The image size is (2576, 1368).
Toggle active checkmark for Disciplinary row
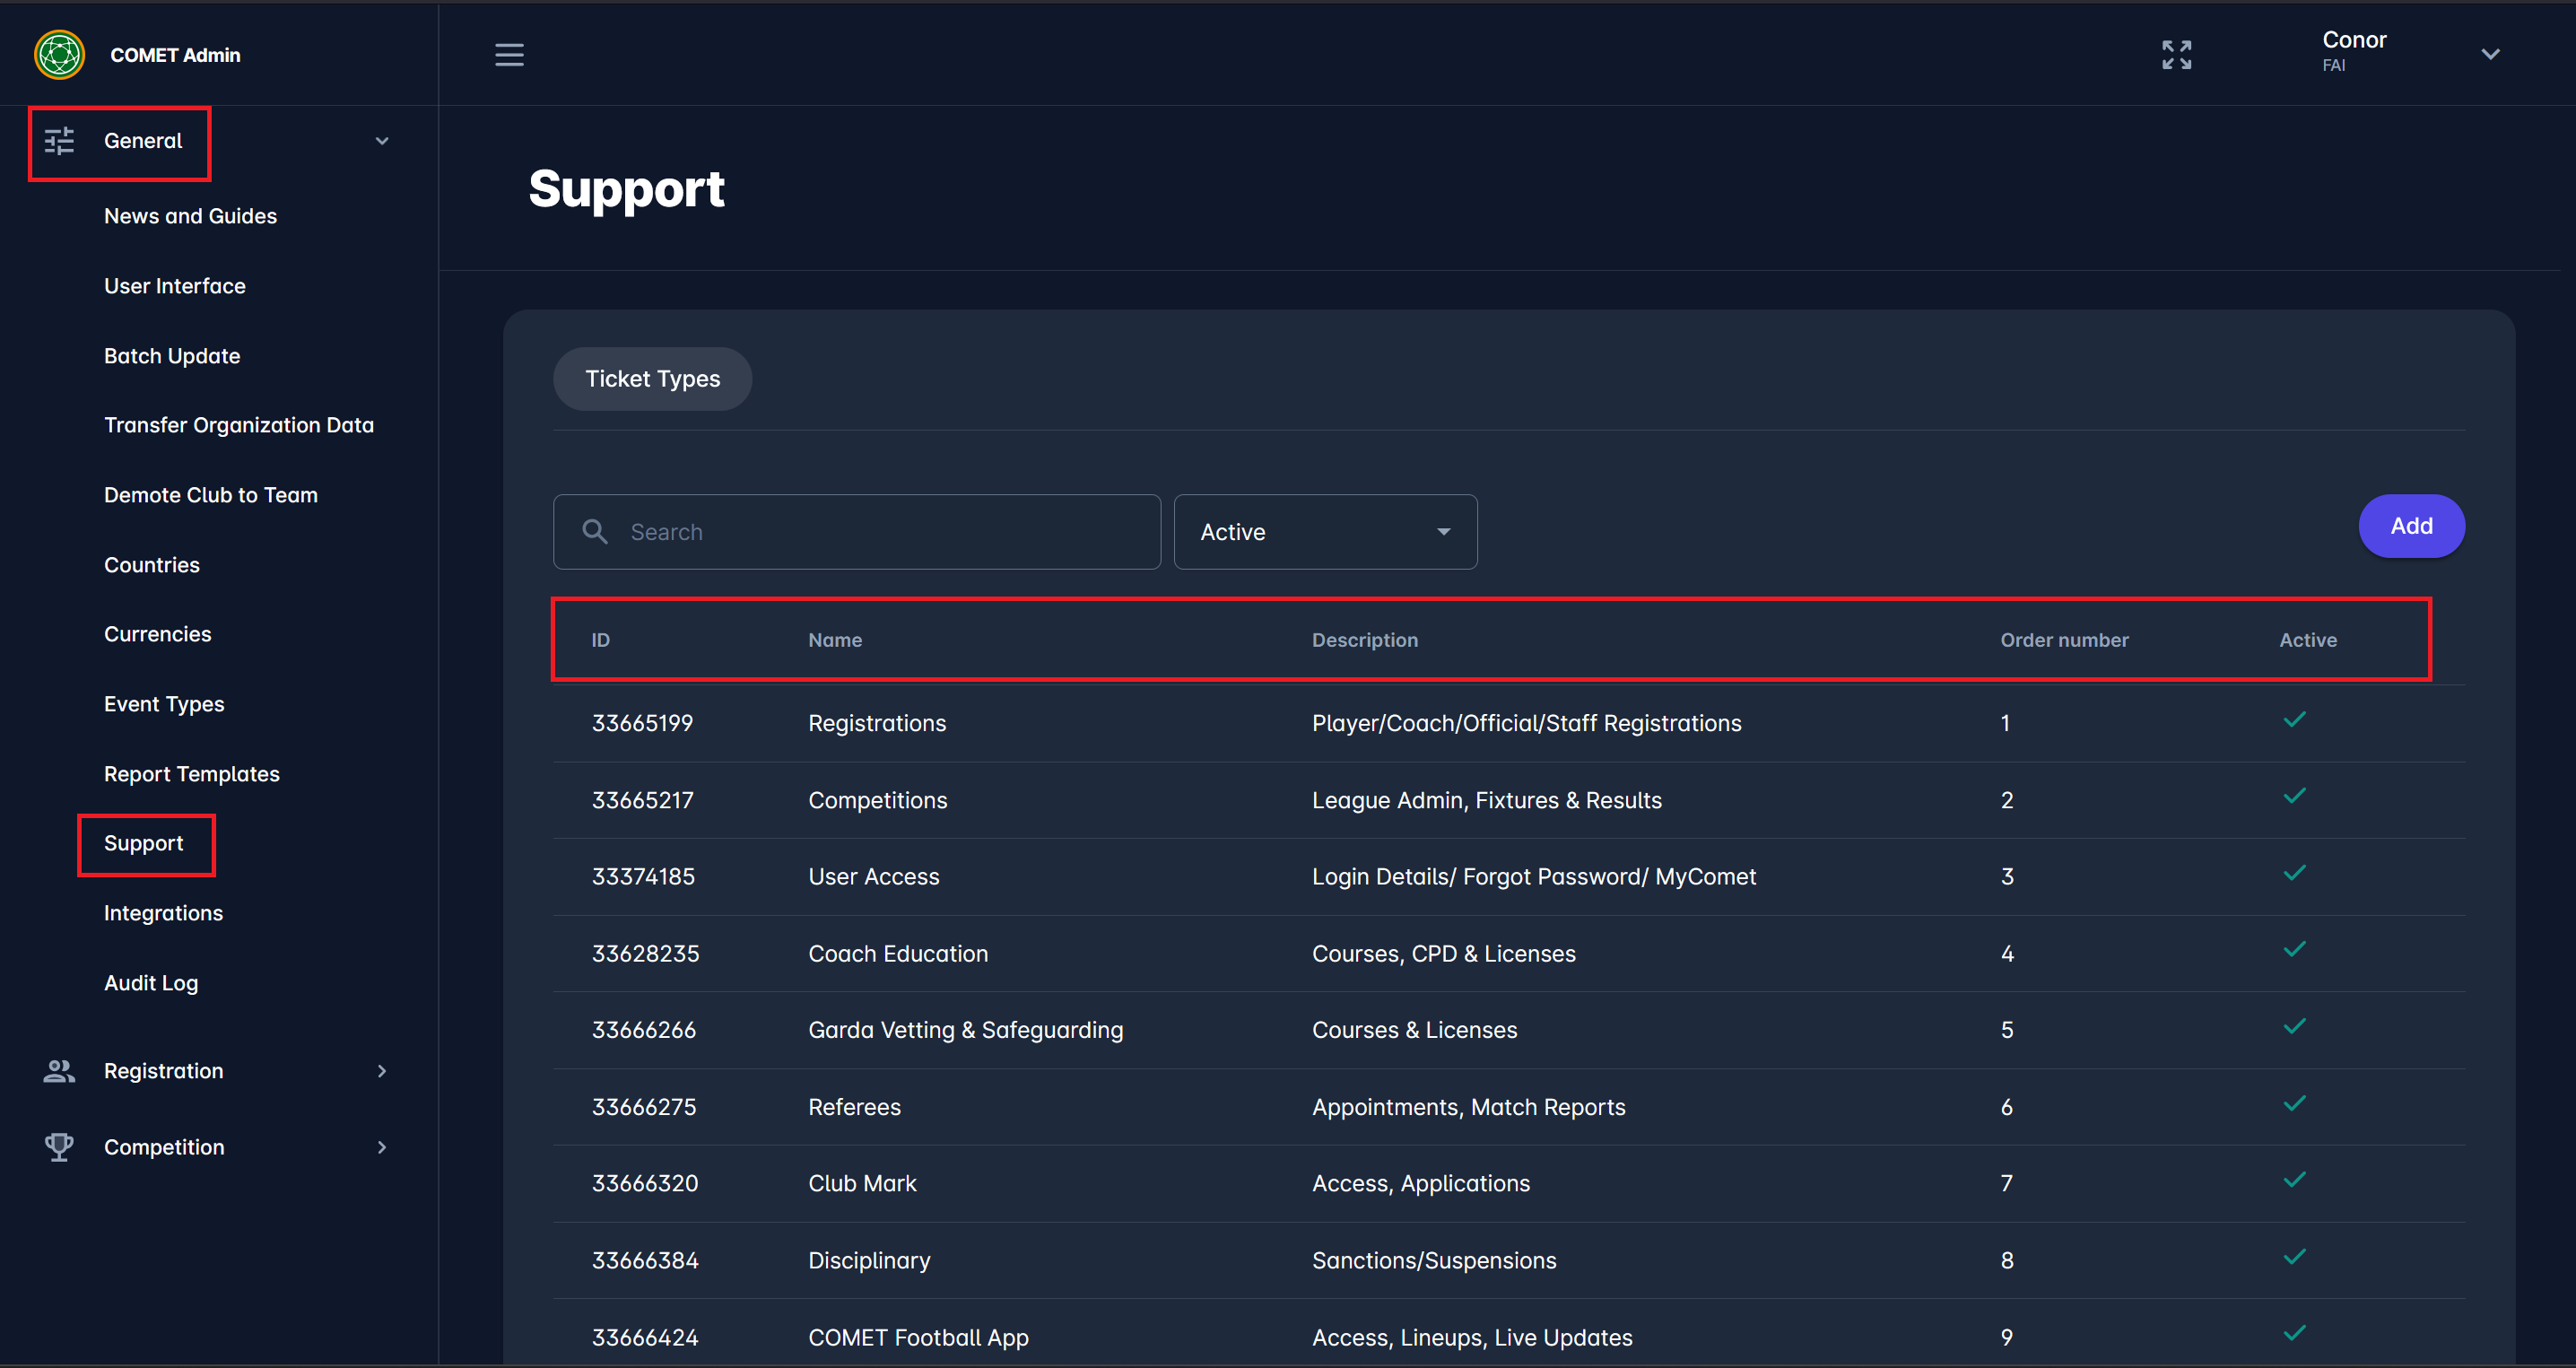(x=2294, y=1257)
